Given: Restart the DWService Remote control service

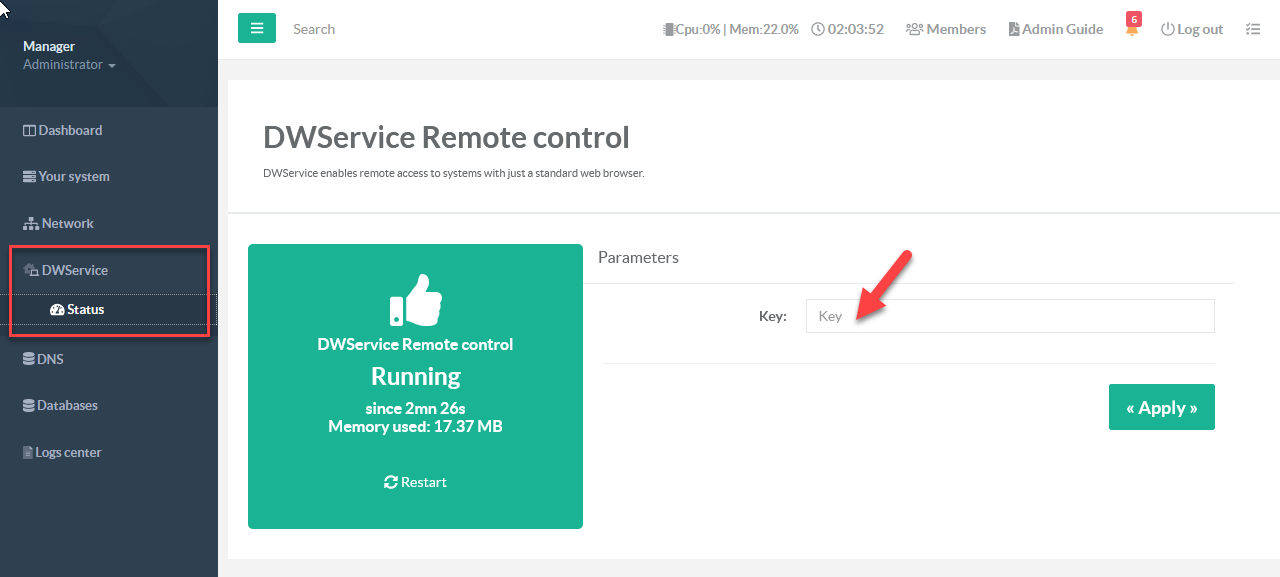Looking at the screenshot, I should (x=415, y=482).
